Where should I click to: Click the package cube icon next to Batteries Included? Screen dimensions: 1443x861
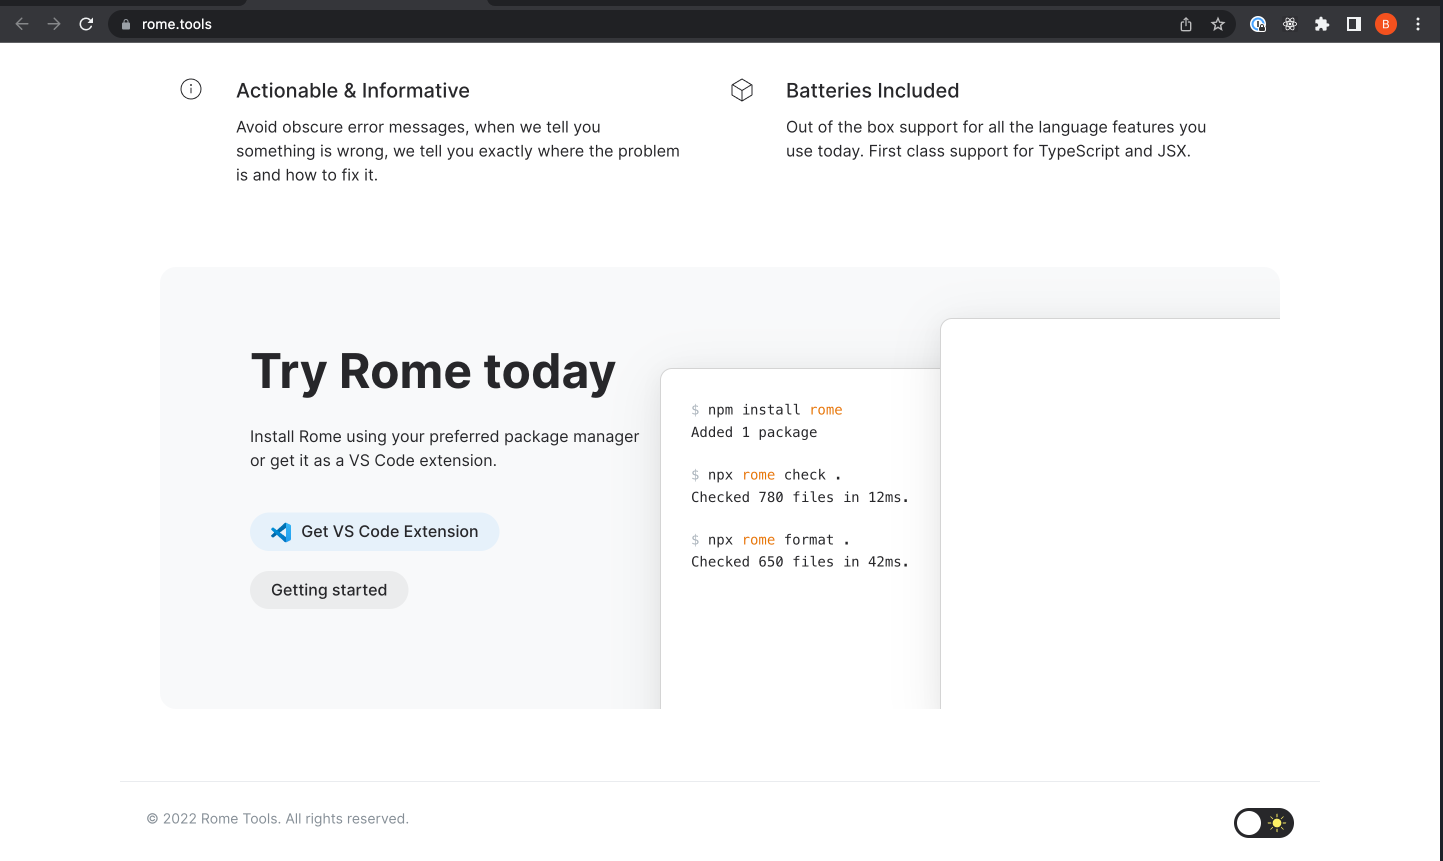pos(742,89)
